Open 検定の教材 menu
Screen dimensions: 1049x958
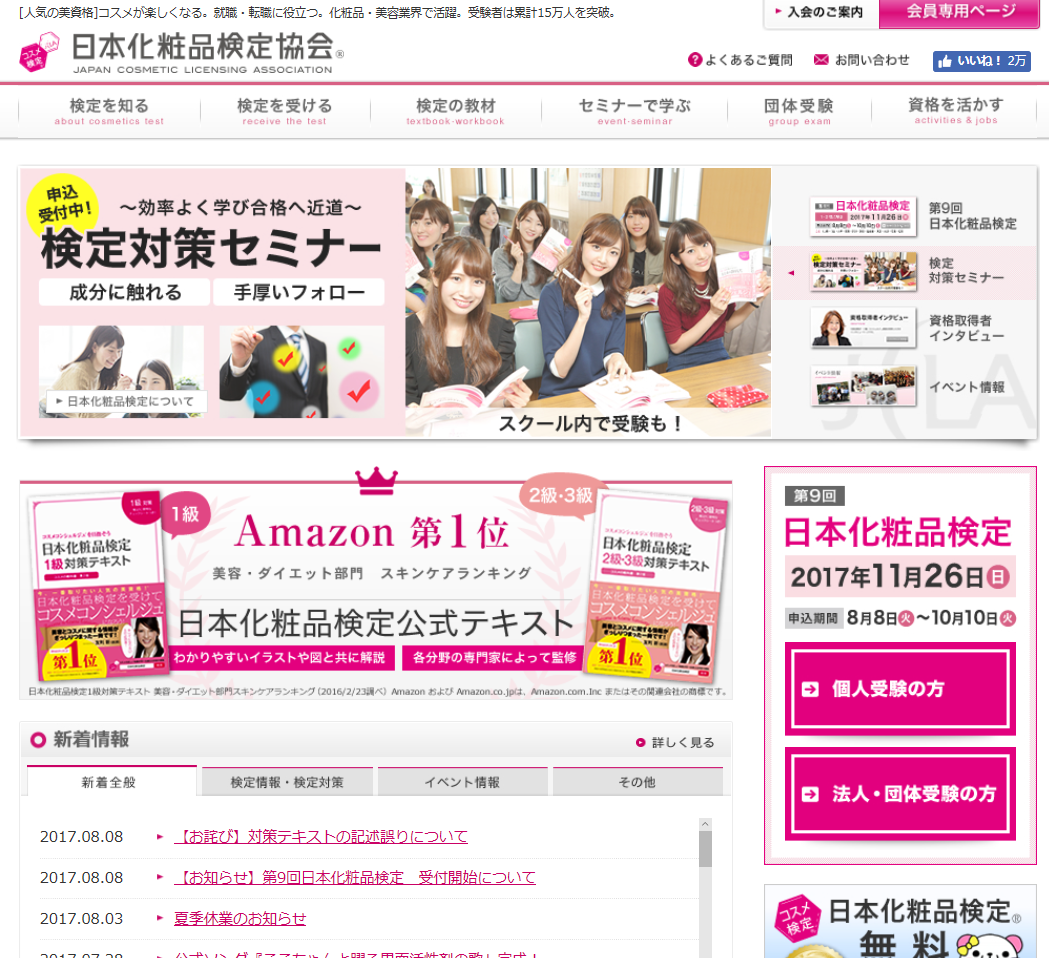[456, 111]
